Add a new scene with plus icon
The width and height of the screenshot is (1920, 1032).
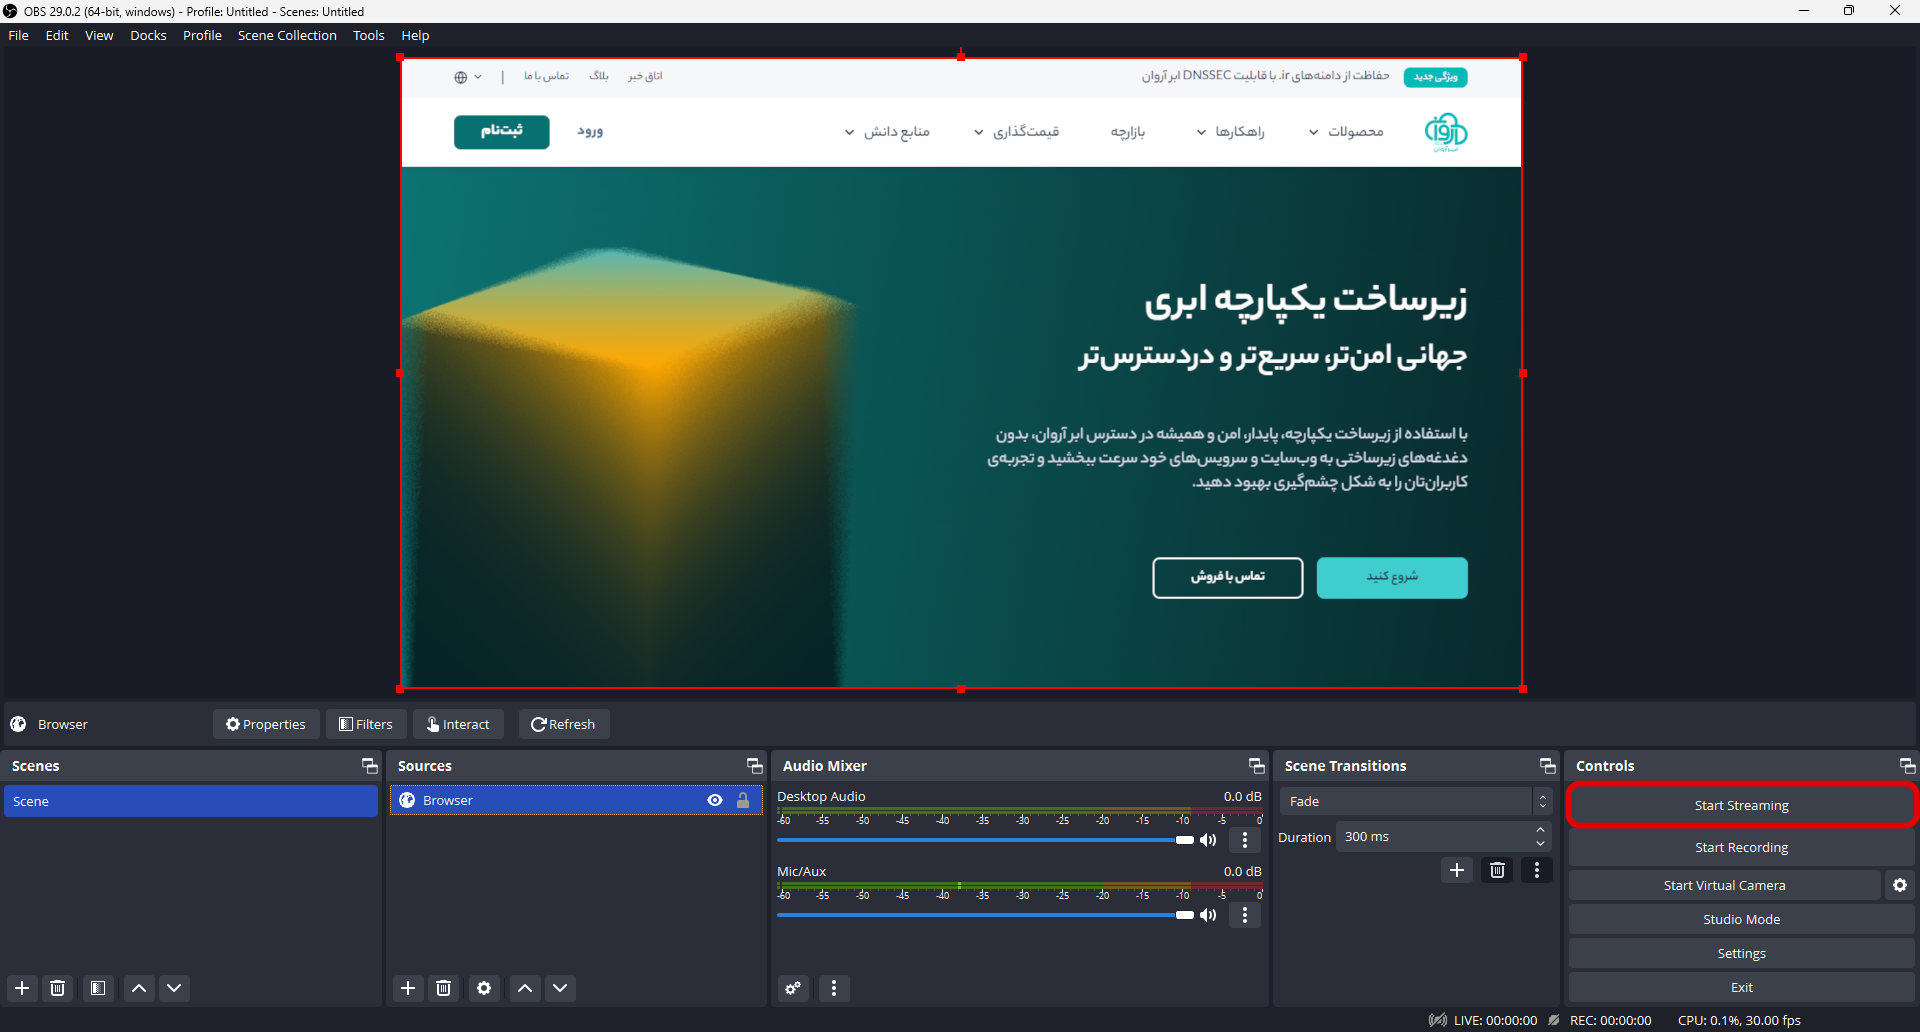[x=22, y=988]
